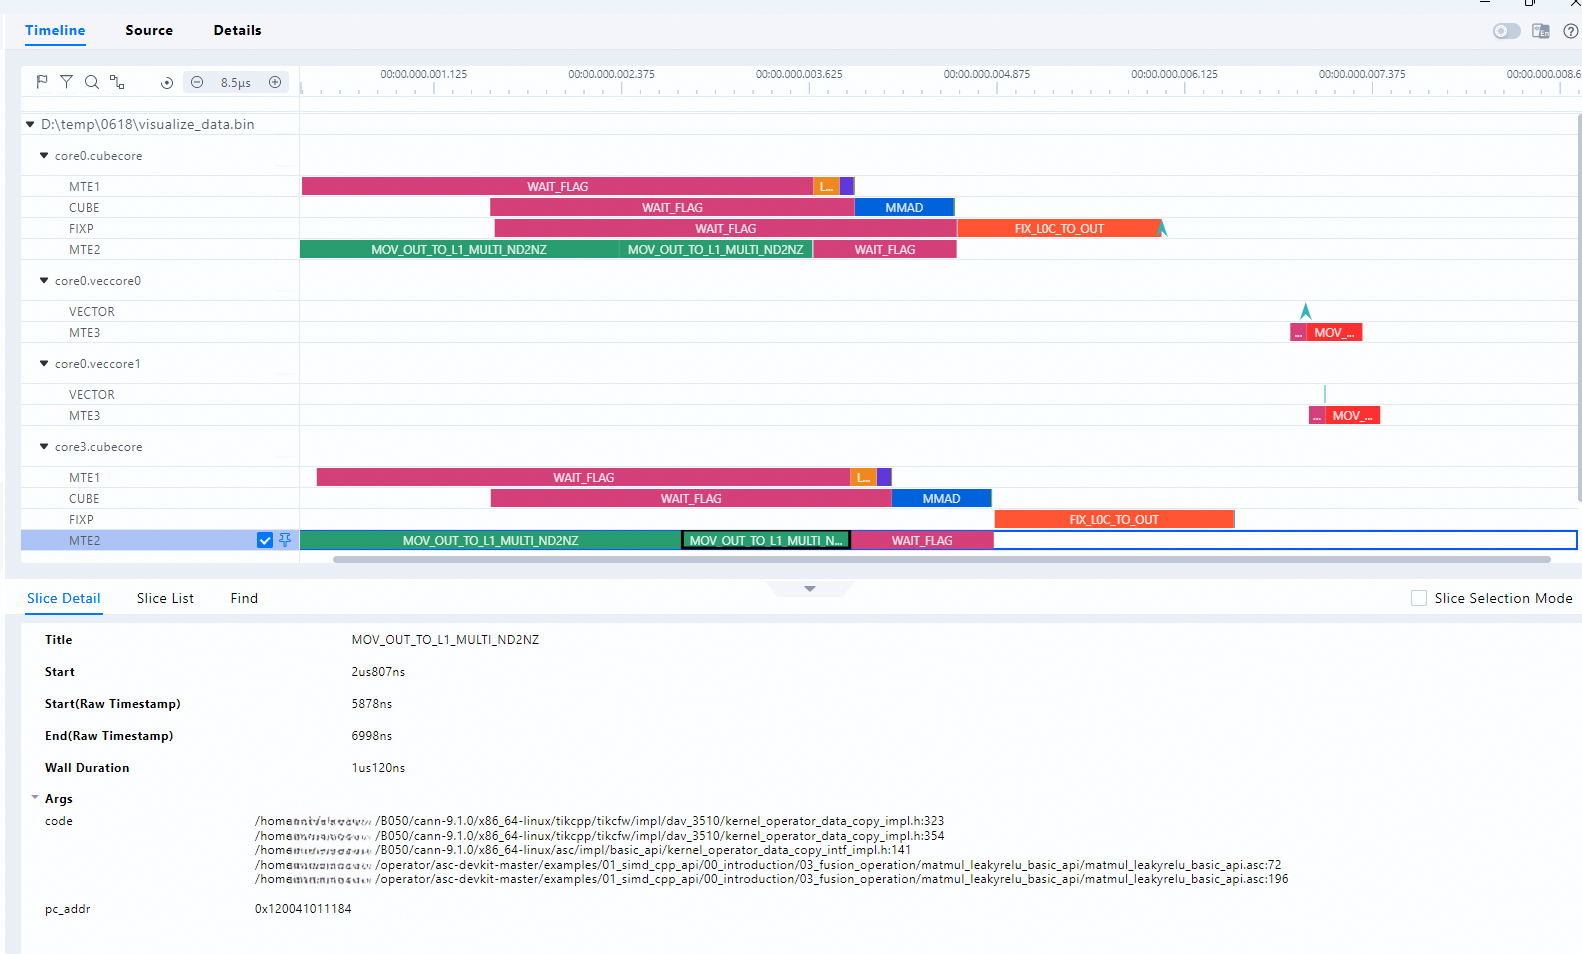This screenshot has width=1582, height=954.
Task: Collapse the core0.veccore1 group
Action: coord(44,363)
